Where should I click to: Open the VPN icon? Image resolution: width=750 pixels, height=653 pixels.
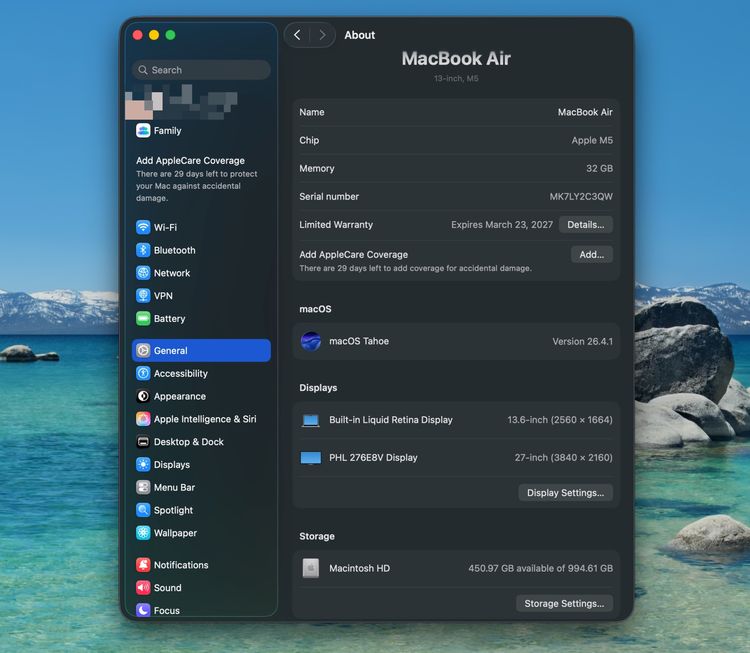[143, 296]
